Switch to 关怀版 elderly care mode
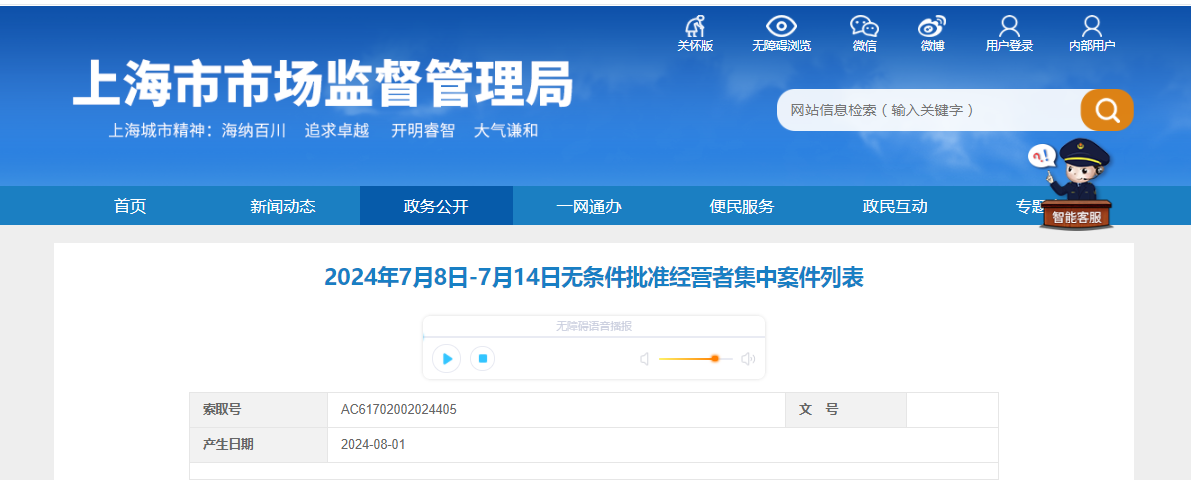 coord(695,27)
